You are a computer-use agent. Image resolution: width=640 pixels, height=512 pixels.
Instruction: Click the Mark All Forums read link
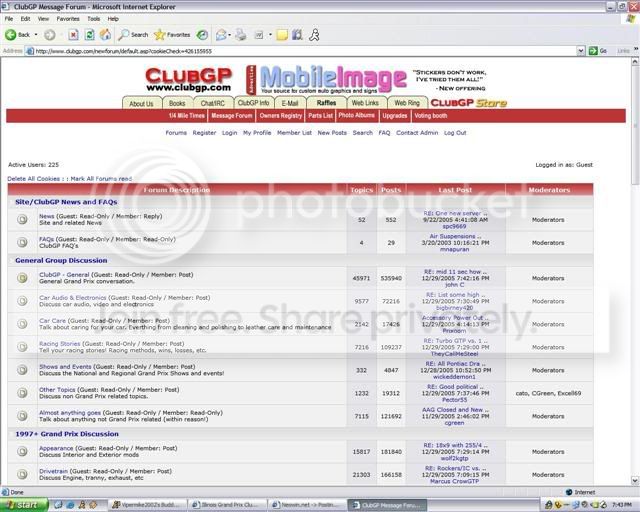point(101,179)
